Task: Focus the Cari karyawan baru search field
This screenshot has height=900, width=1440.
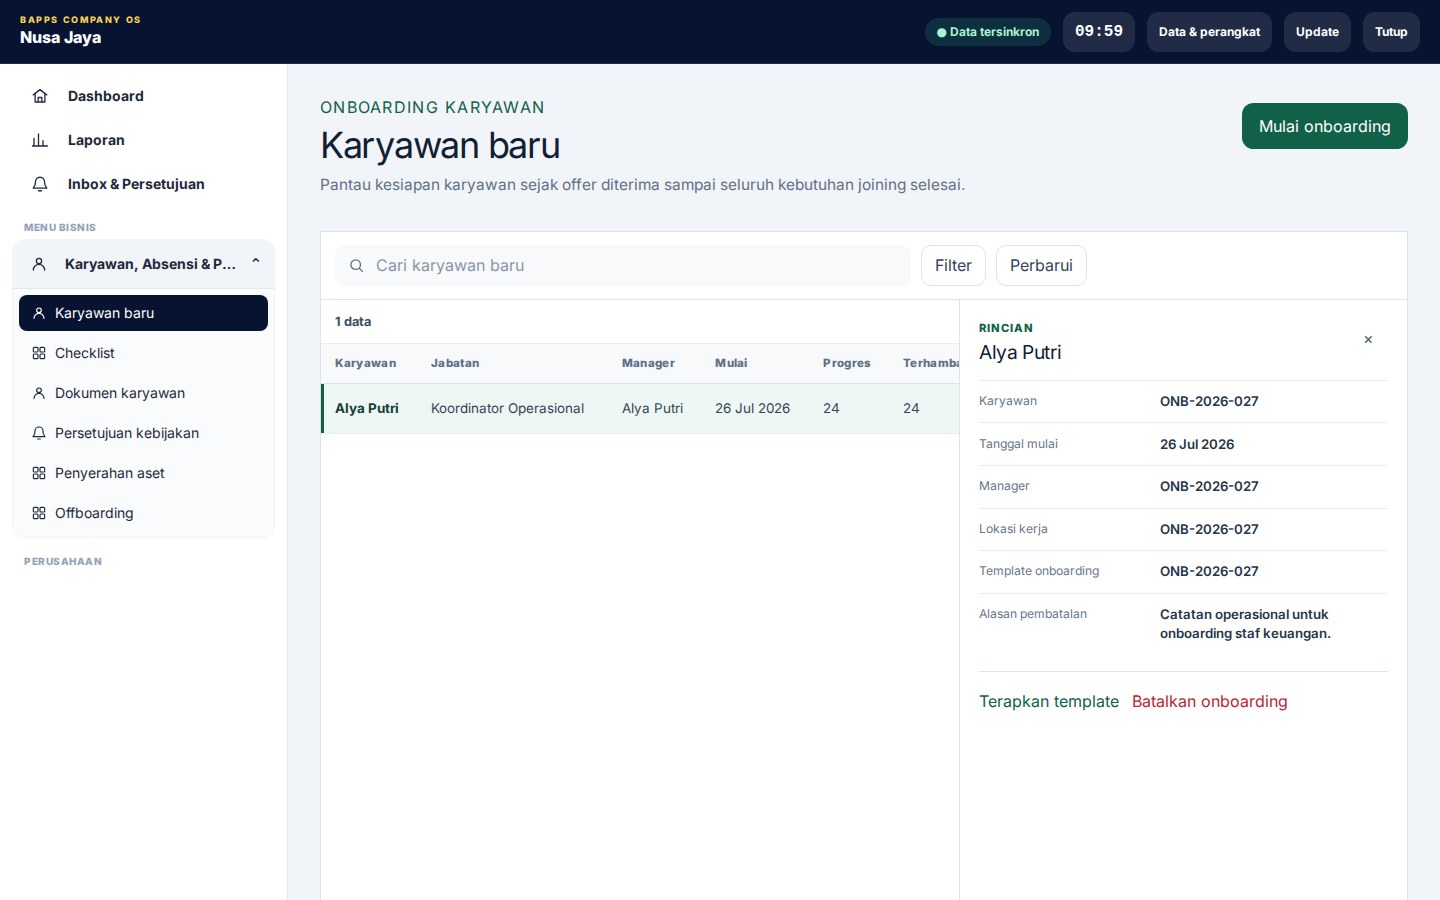Action: click(623, 266)
